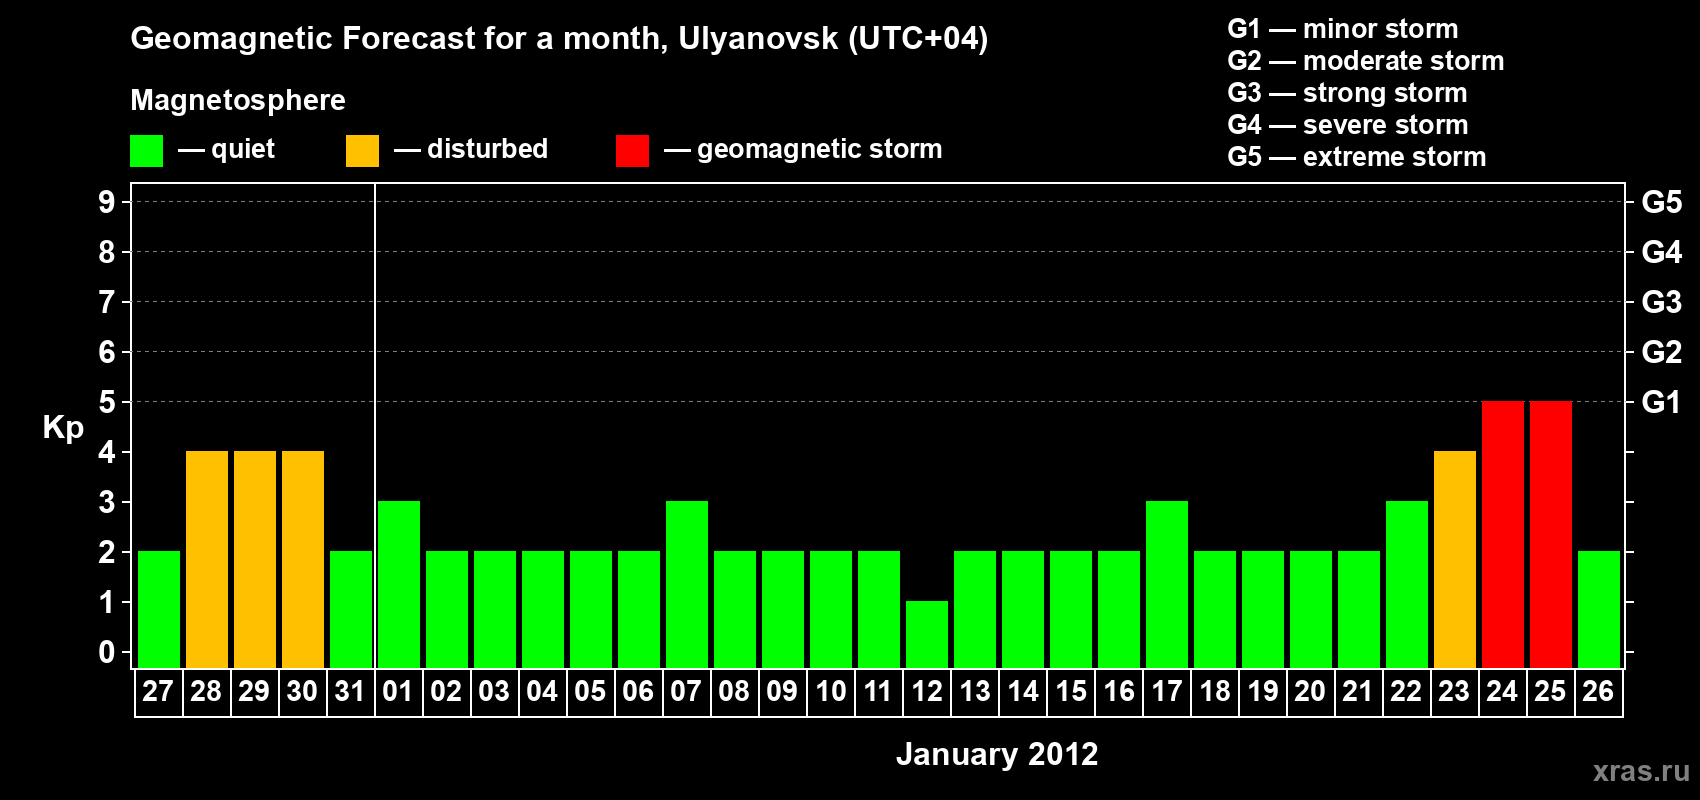
Task: Click the orange bar for December 29
Action: click(x=255, y=559)
